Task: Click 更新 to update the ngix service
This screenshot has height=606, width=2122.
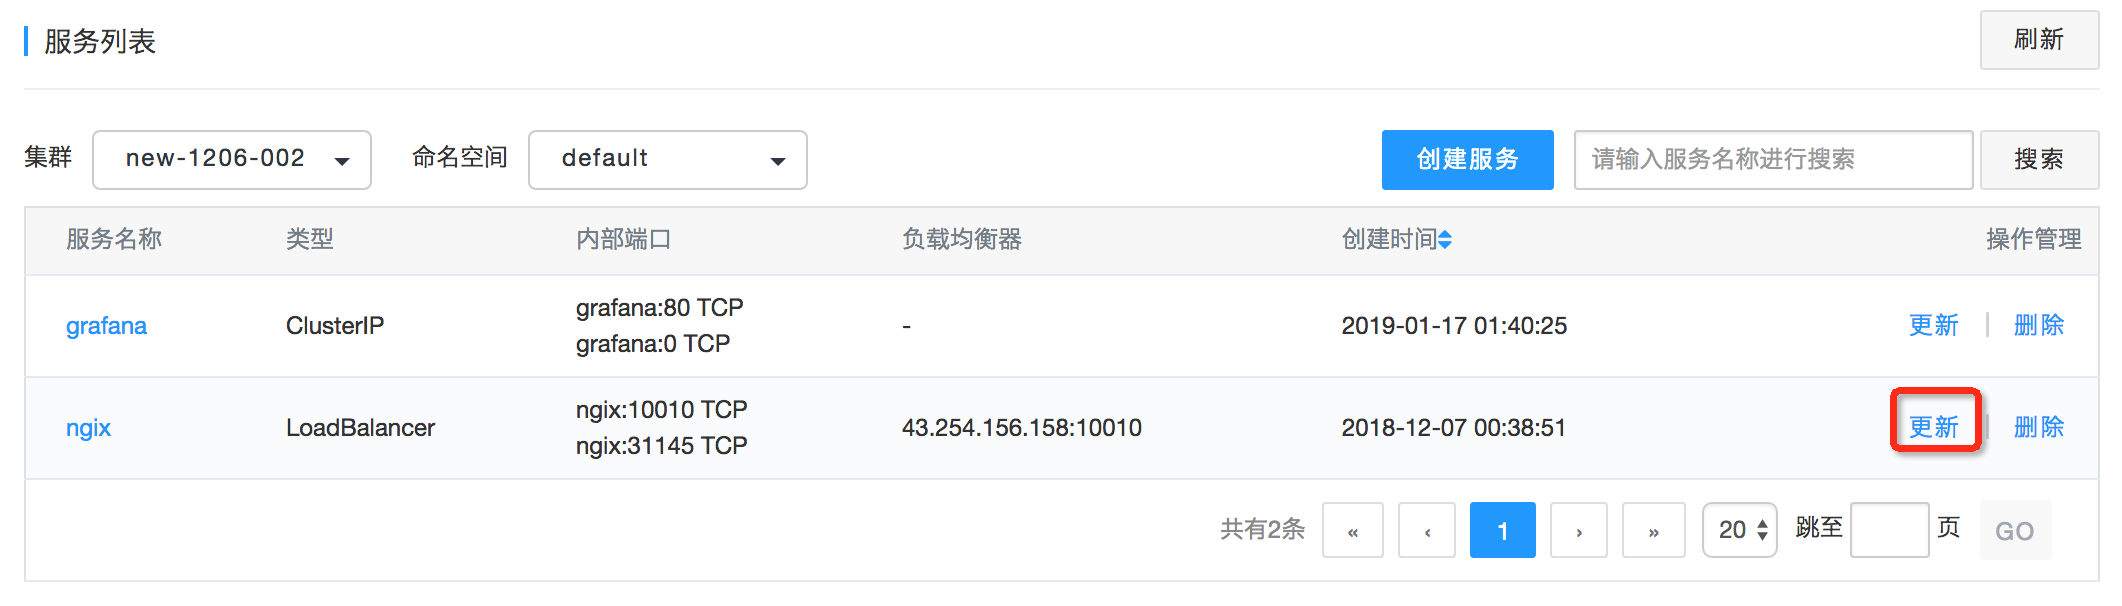Action: [1933, 427]
